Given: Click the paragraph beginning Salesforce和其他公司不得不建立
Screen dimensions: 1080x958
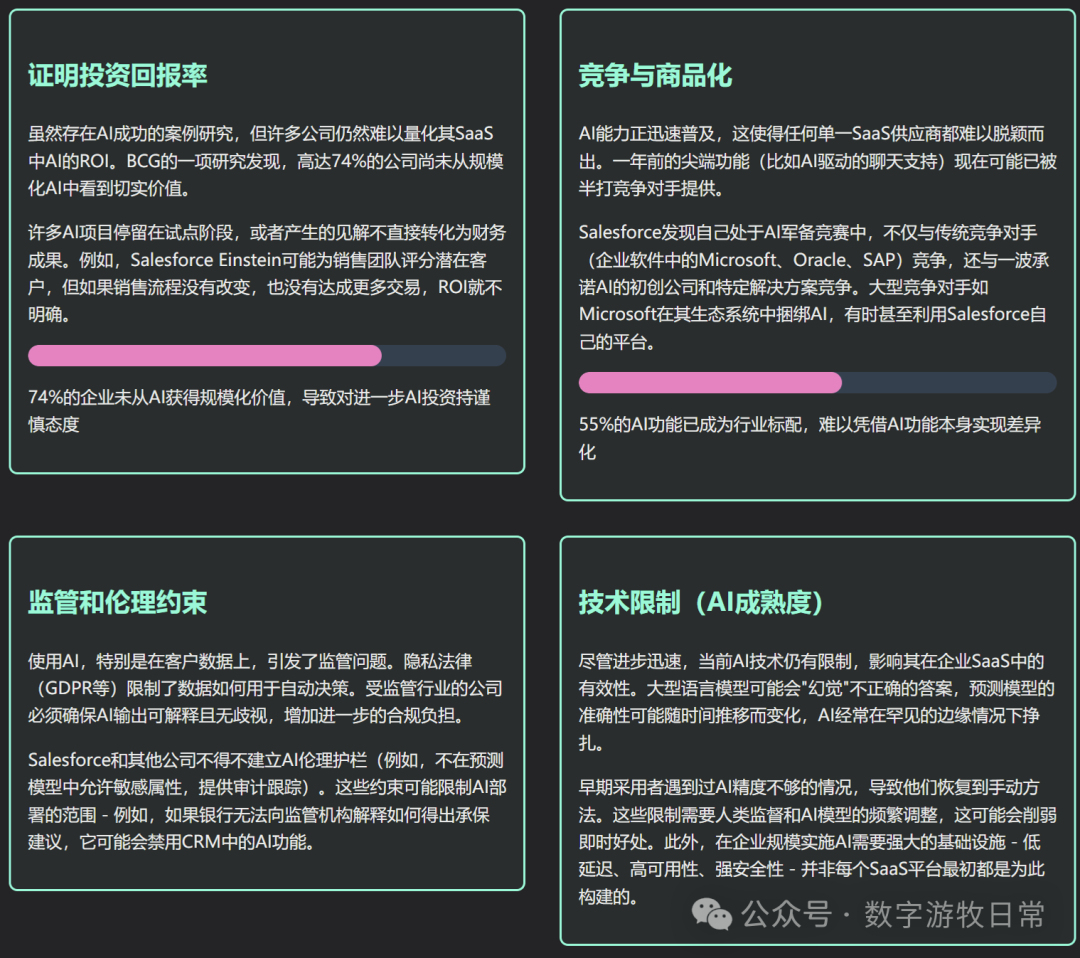Looking at the screenshot, I should 266,800.
